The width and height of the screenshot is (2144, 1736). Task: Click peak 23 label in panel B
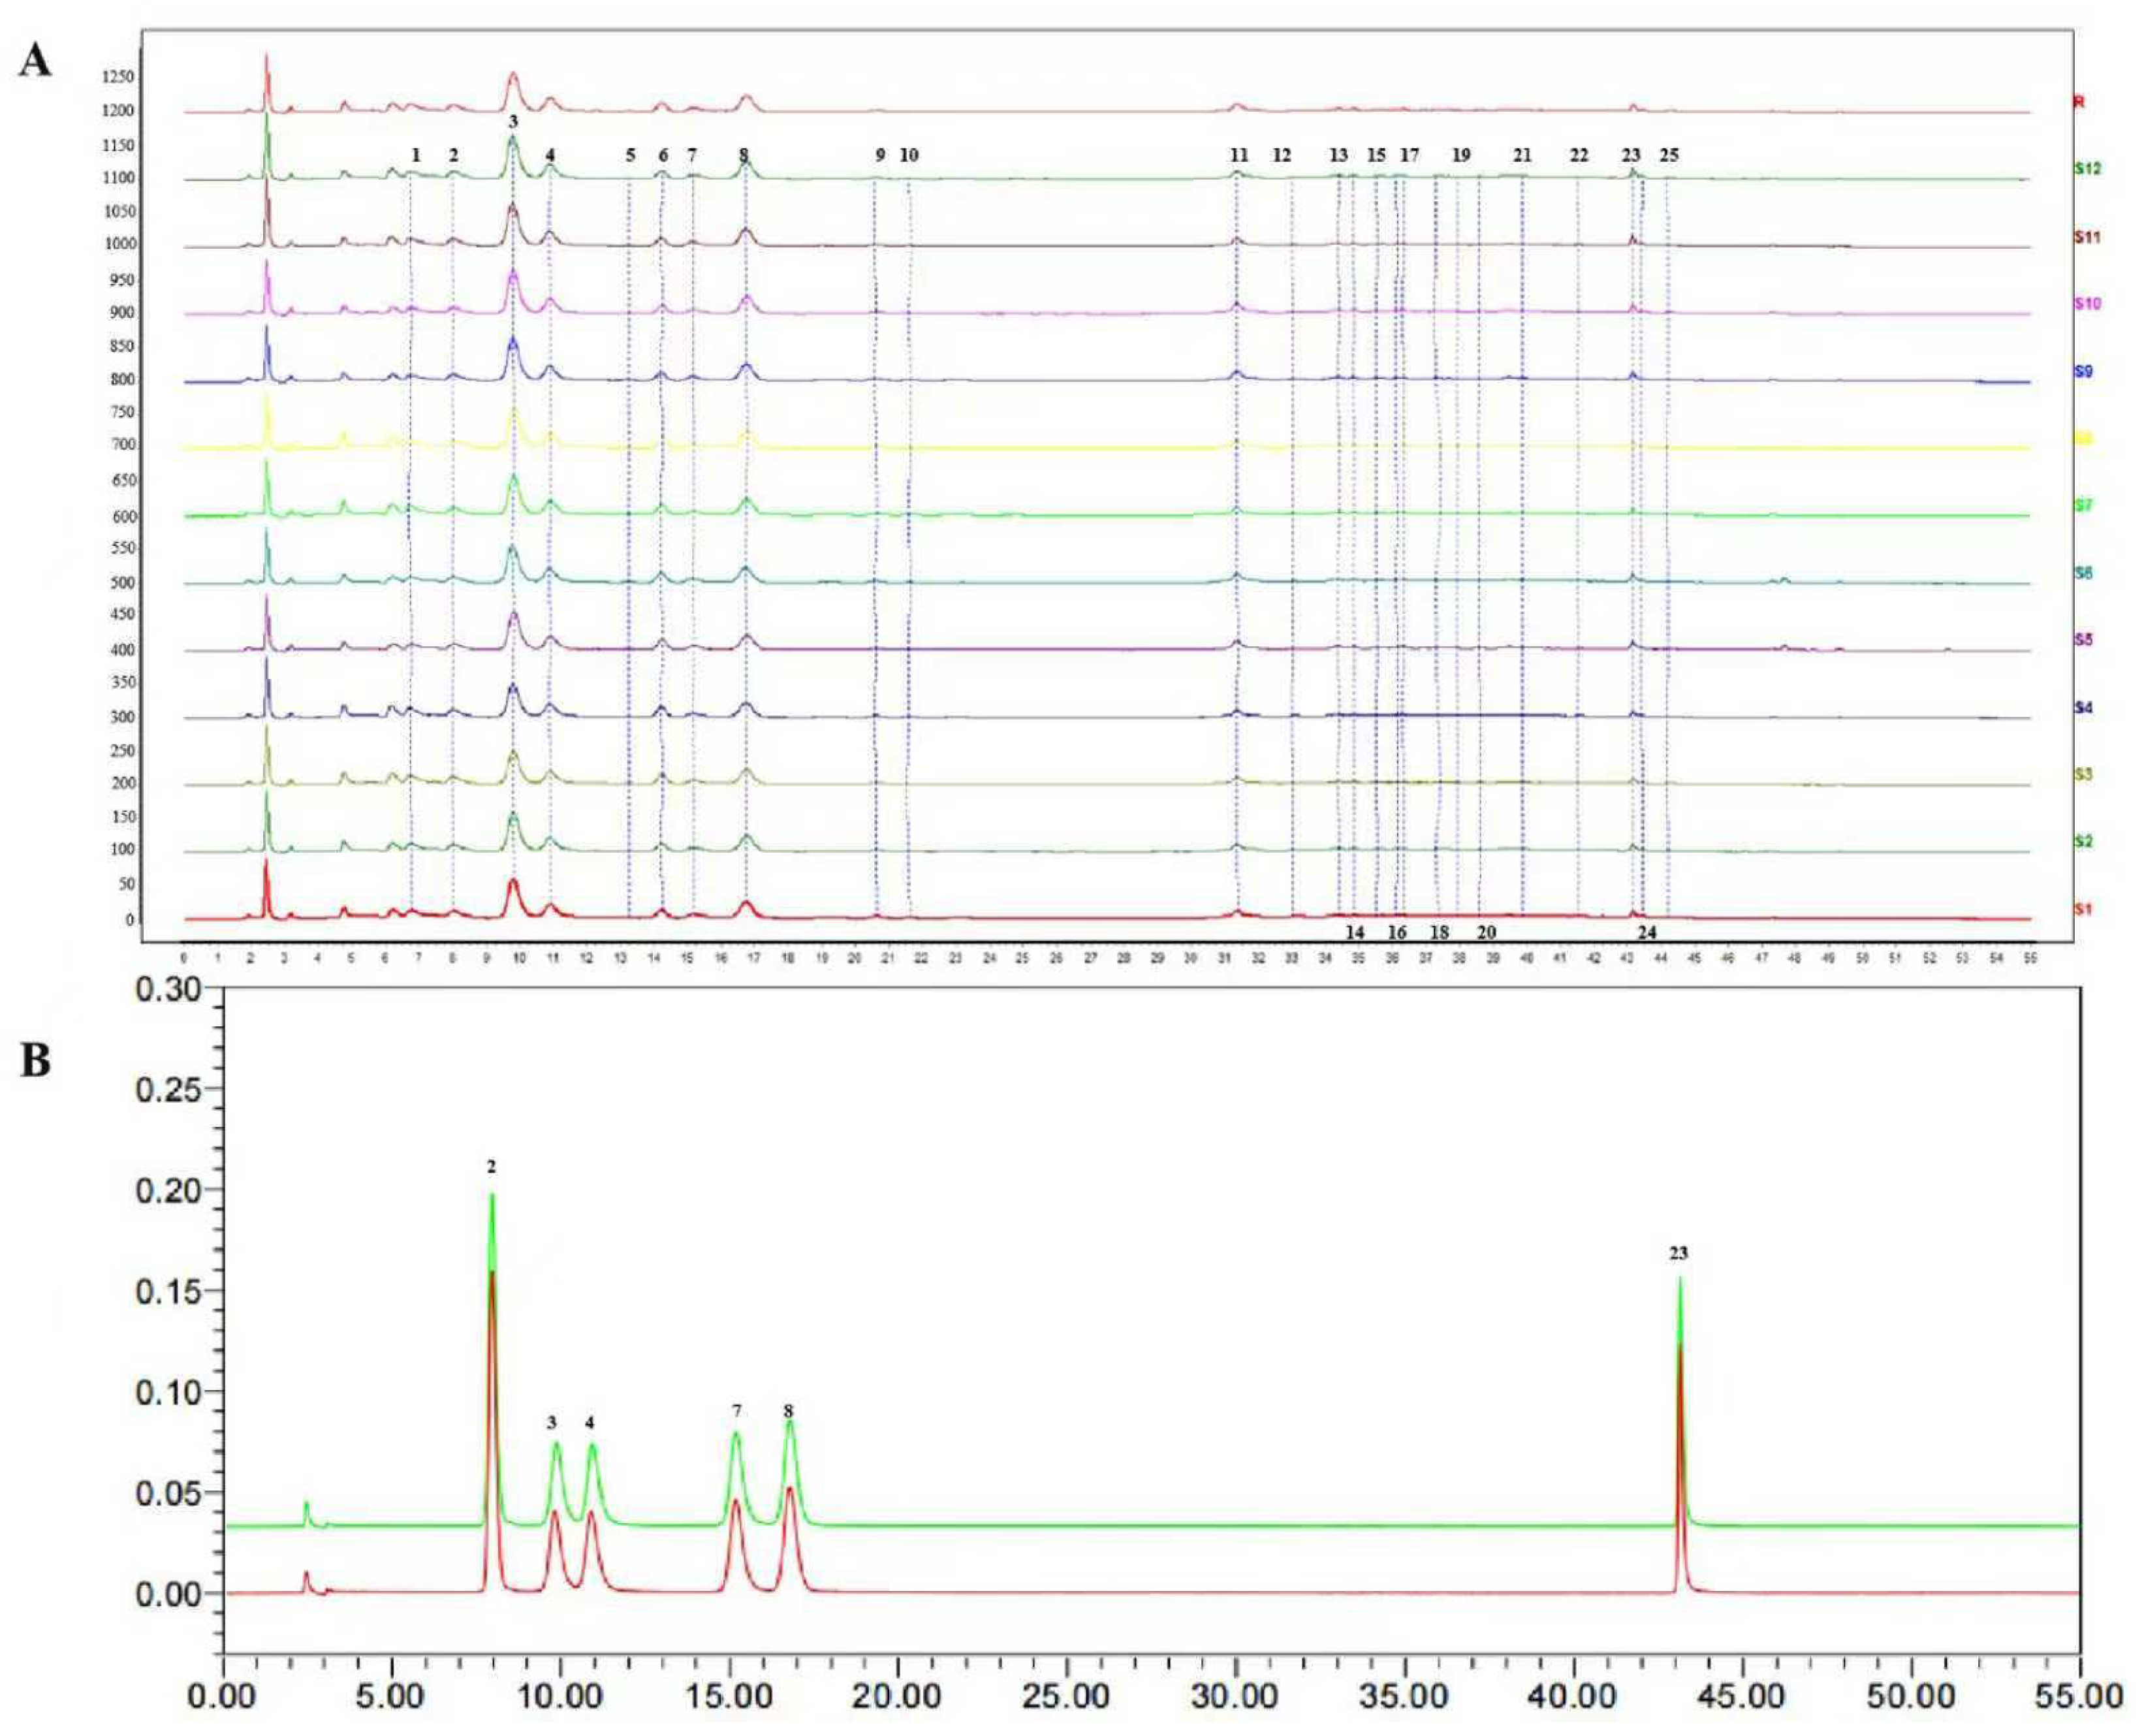coord(1678,1254)
